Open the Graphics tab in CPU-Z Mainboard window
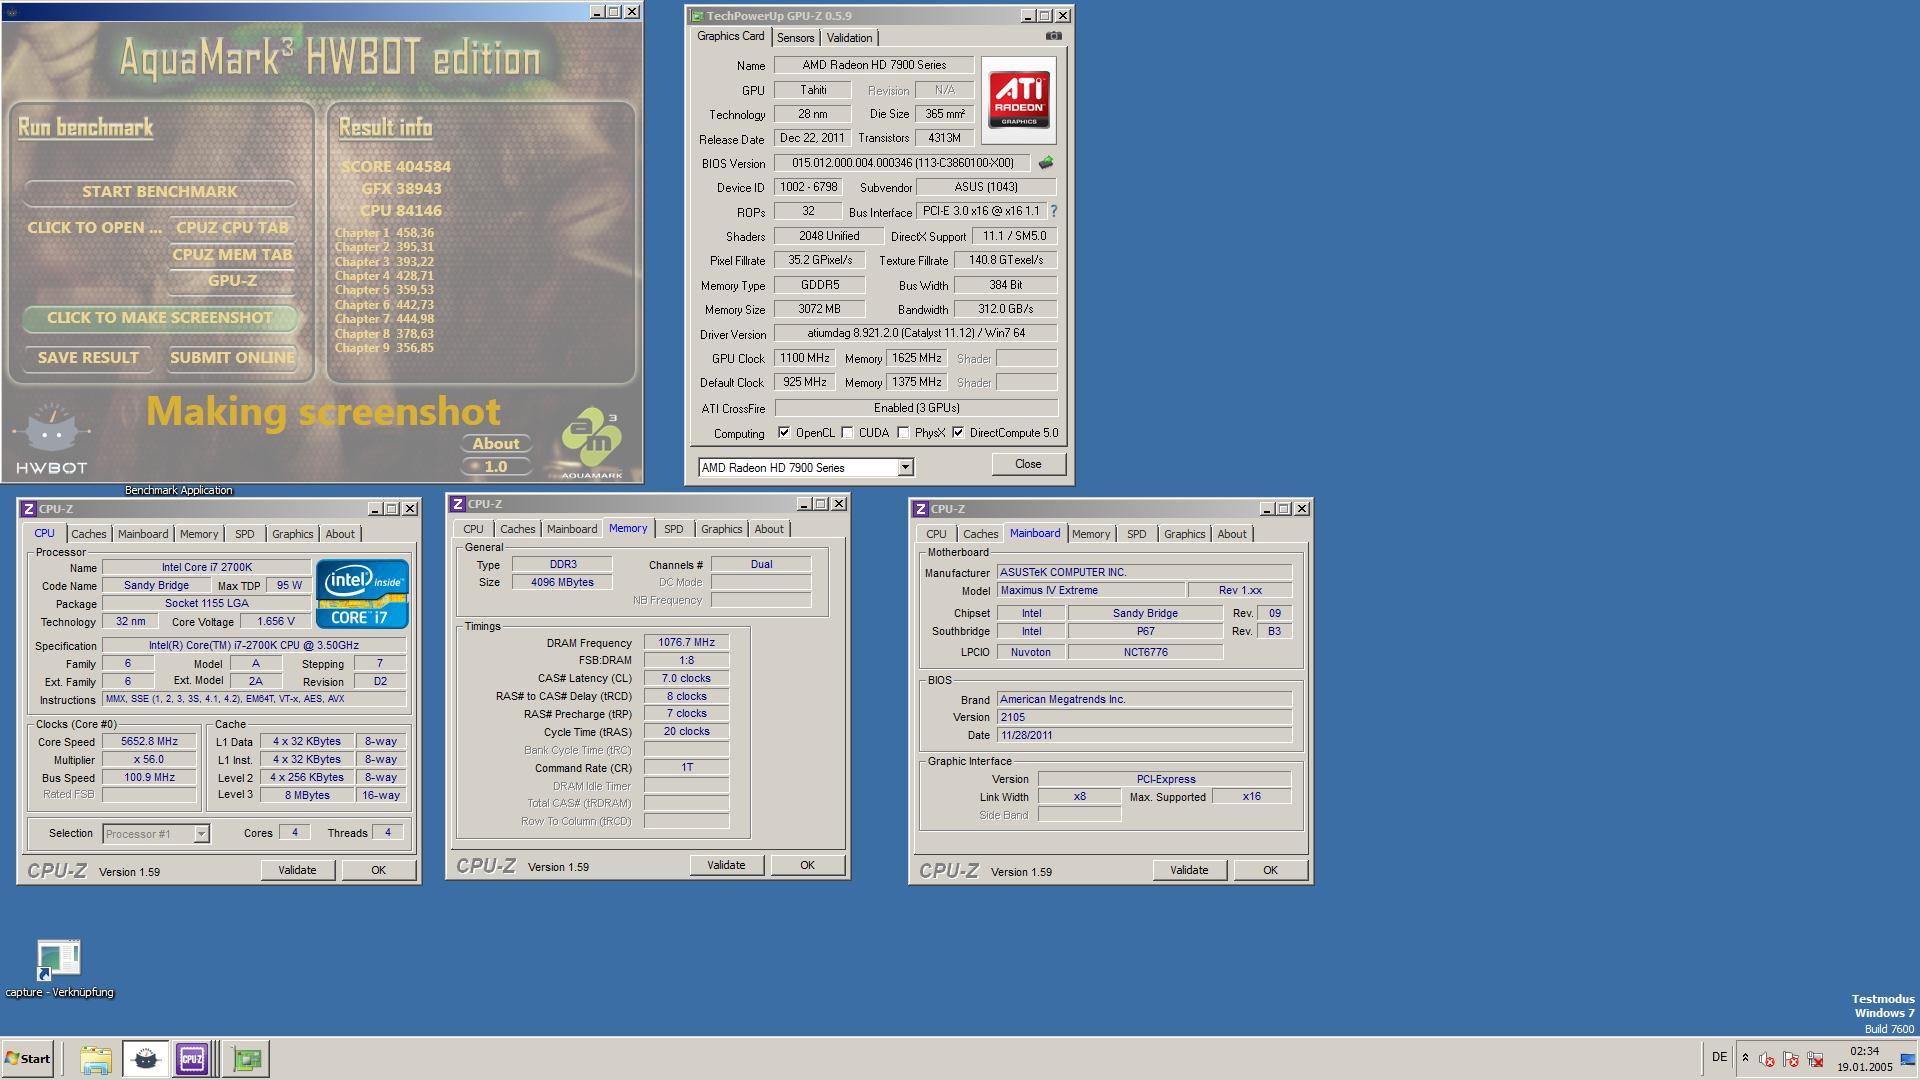The height and width of the screenshot is (1080, 1920). pyautogui.click(x=1184, y=534)
